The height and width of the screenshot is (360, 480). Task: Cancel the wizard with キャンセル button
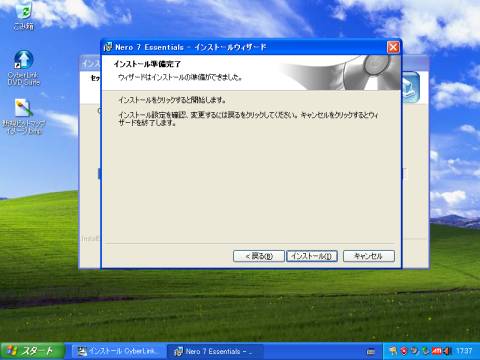[369, 256]
